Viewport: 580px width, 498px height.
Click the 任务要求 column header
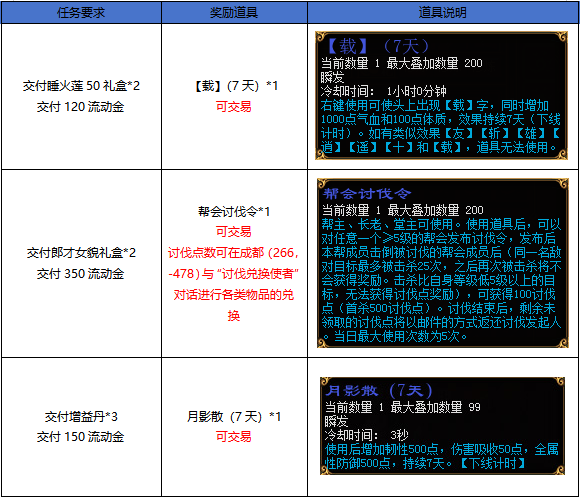pyautogui.click(x=81, y=13)
